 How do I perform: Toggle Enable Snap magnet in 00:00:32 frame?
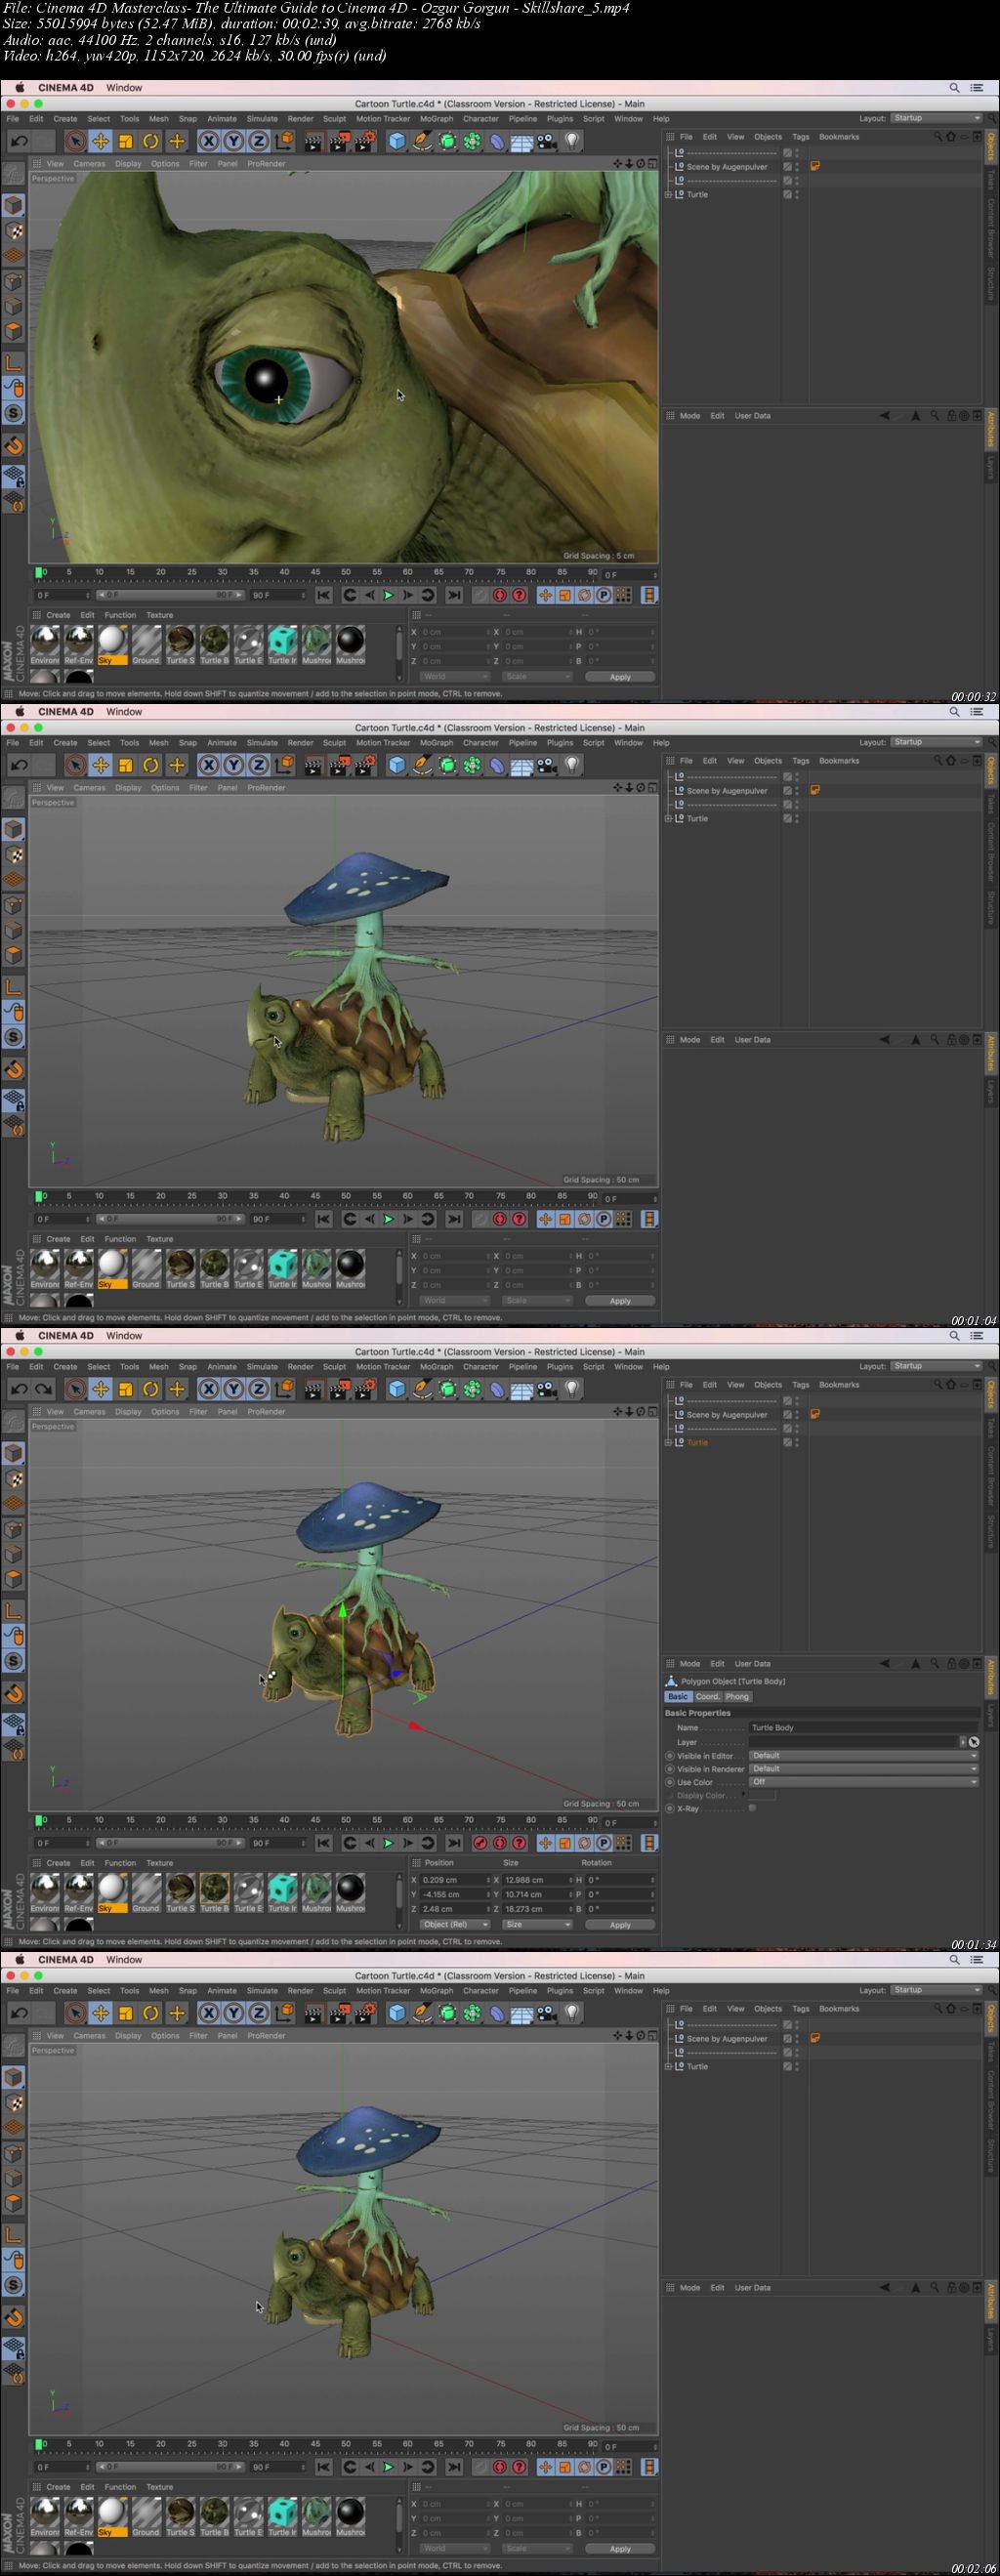(x=14, y=445)
